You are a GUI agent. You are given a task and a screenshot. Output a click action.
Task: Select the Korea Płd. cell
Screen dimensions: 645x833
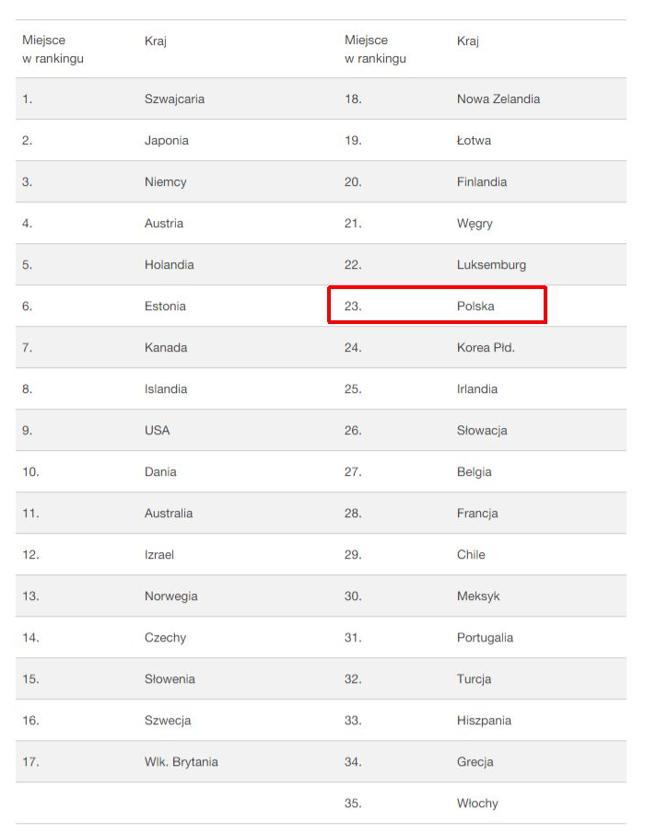pos(486,347)
